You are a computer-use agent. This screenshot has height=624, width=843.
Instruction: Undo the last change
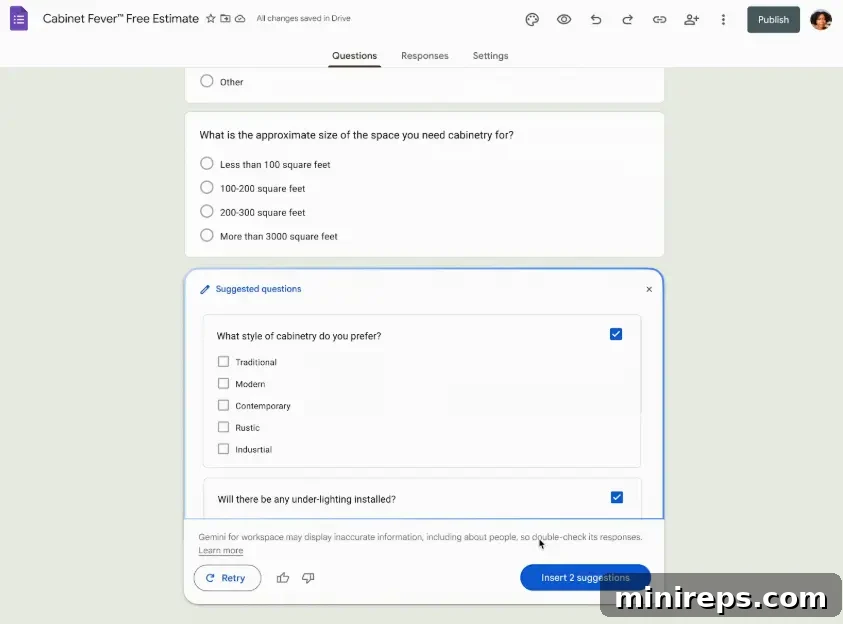point(596,20)
